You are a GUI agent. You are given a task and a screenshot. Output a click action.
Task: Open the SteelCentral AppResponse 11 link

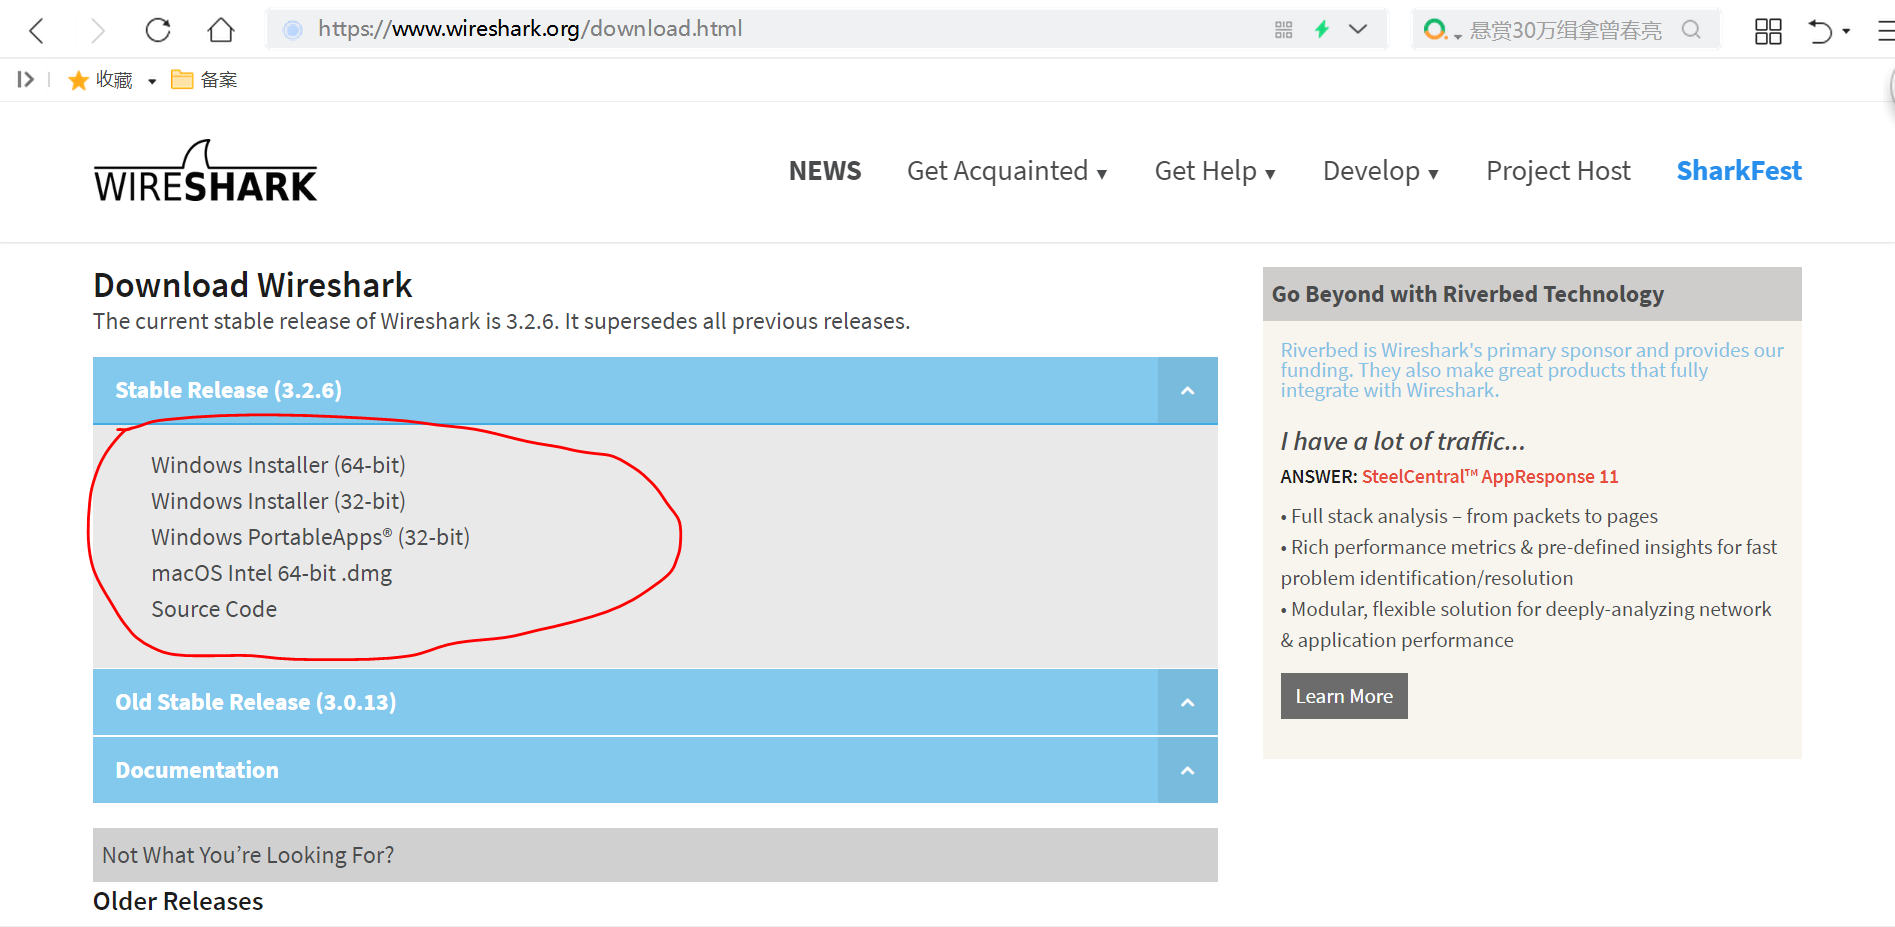(x=1490, y=477)
